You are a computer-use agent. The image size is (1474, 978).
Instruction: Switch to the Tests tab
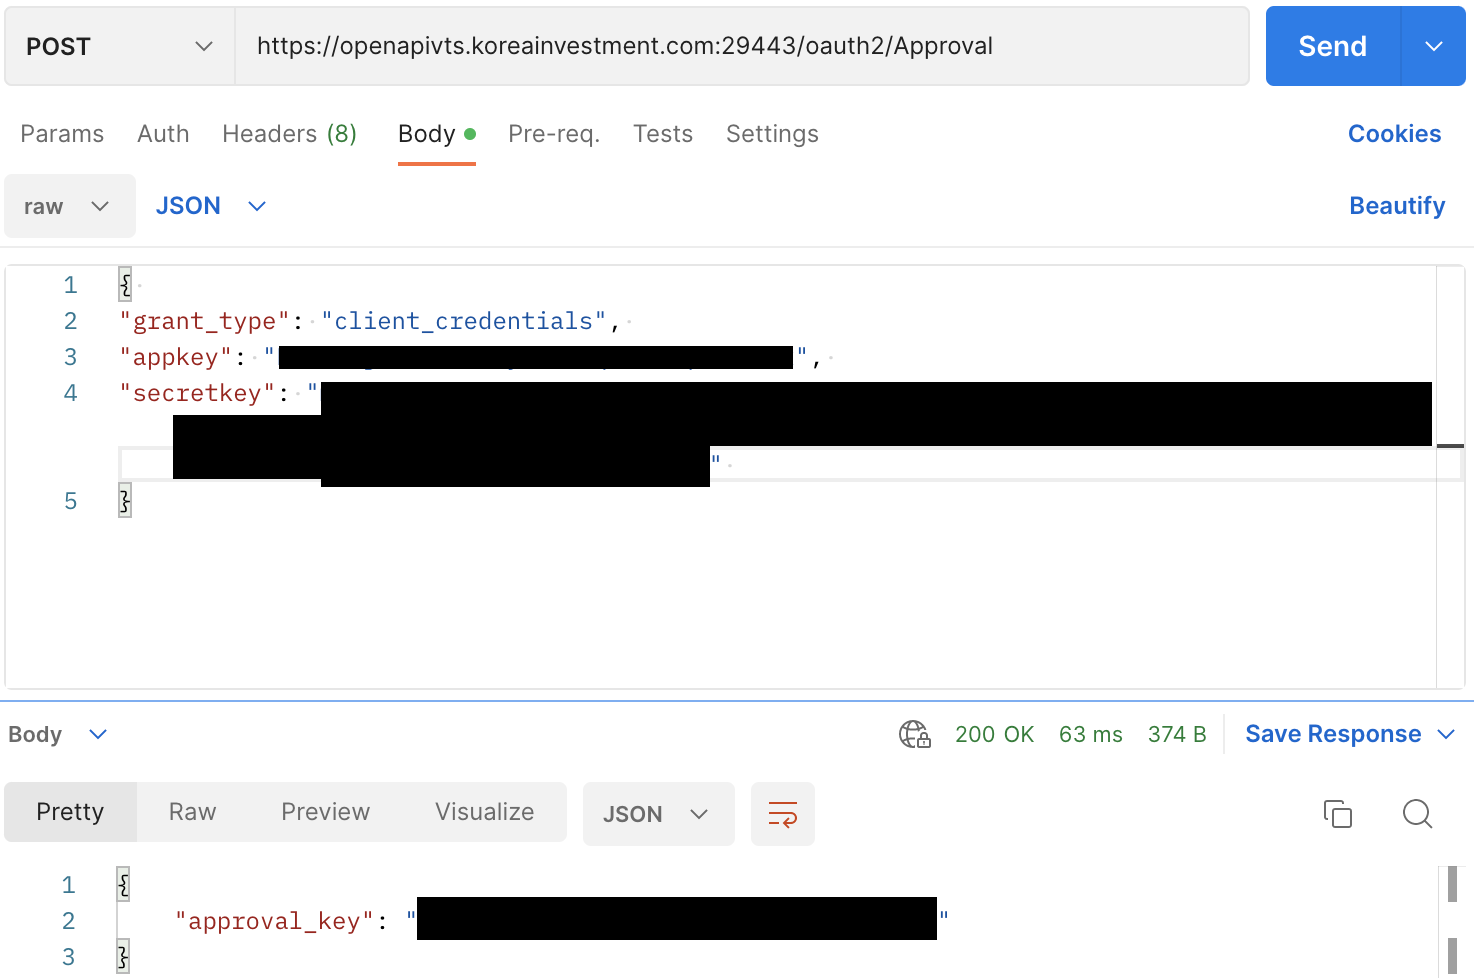pyautogui.click(x=663, y=134)
